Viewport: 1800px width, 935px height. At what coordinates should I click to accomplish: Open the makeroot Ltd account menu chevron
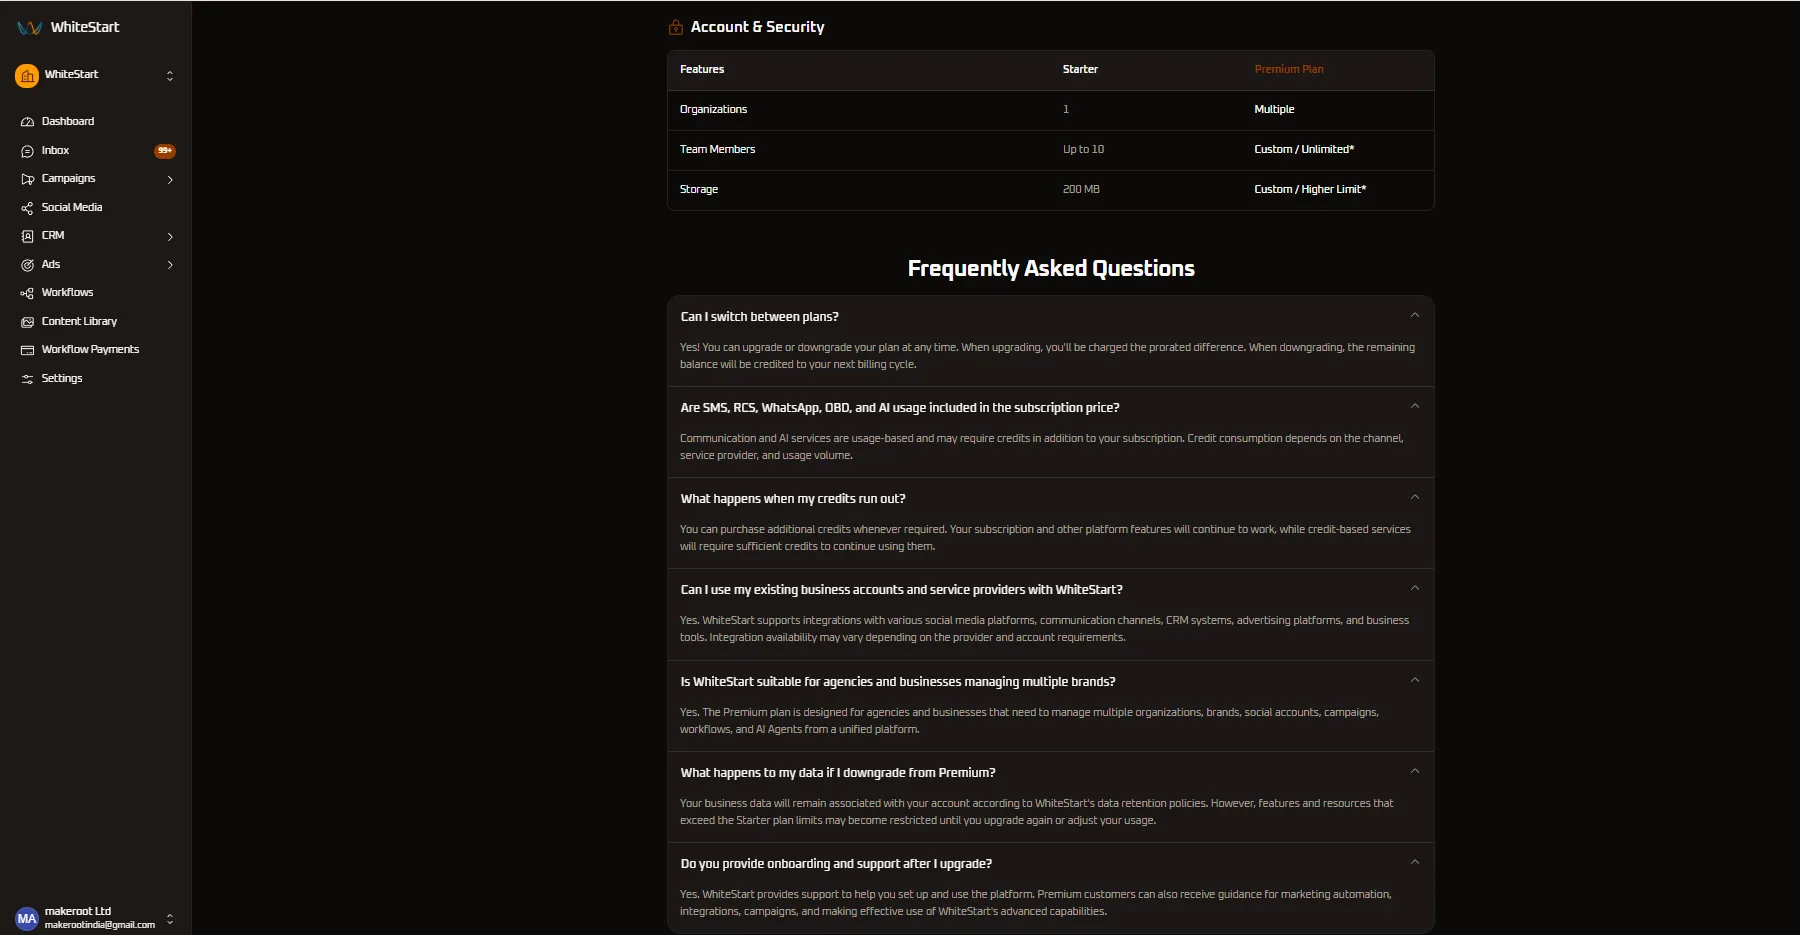click(x=170, y=918)
